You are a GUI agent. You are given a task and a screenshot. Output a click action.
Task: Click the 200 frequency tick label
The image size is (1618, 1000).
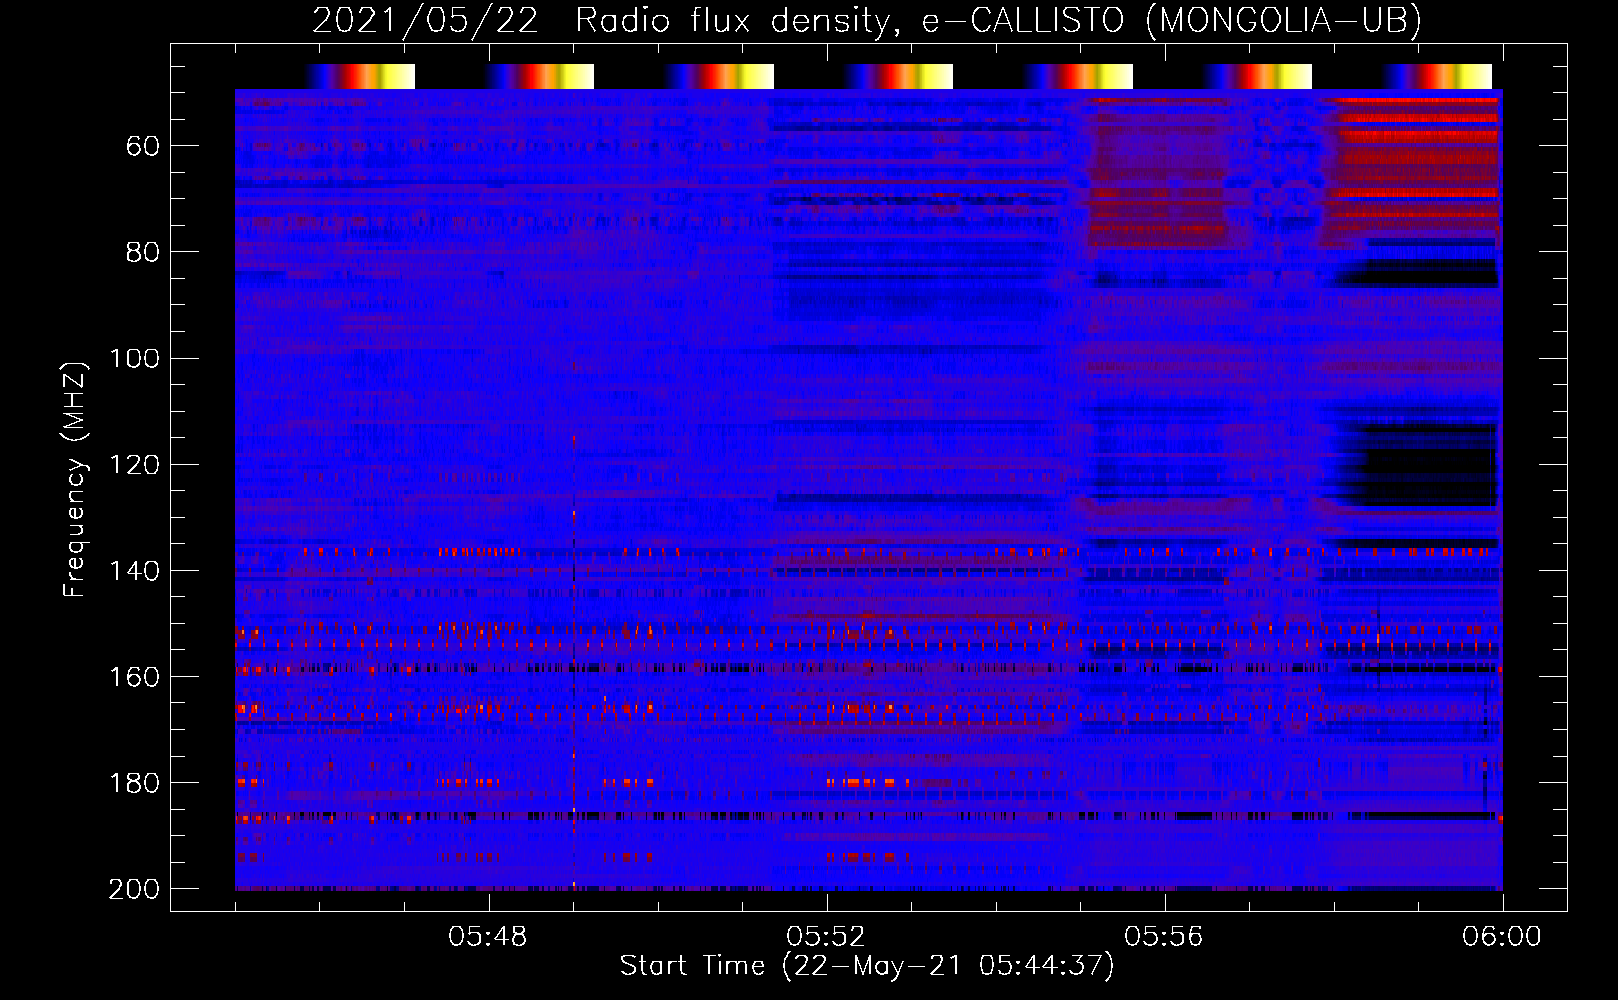point(135,889)
